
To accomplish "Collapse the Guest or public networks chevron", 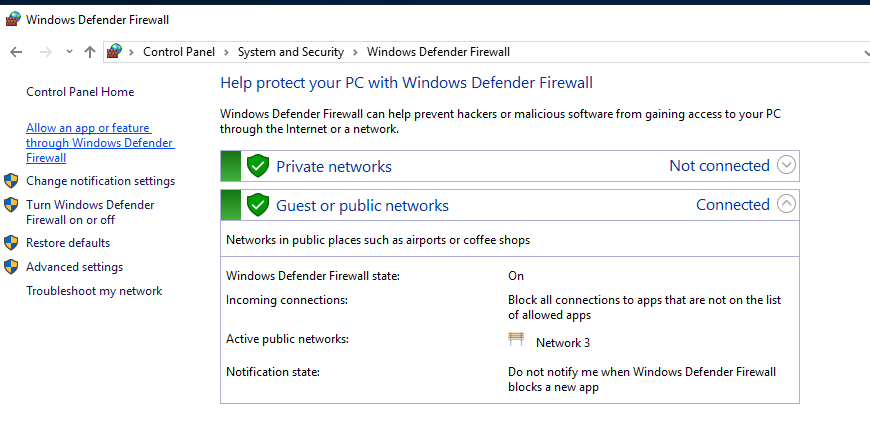I will (786, 205).
